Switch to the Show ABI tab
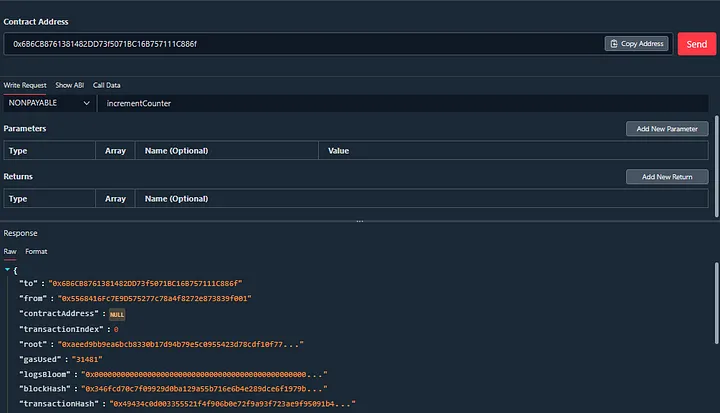This screenshot has width=720, height=413. [70, 85]
